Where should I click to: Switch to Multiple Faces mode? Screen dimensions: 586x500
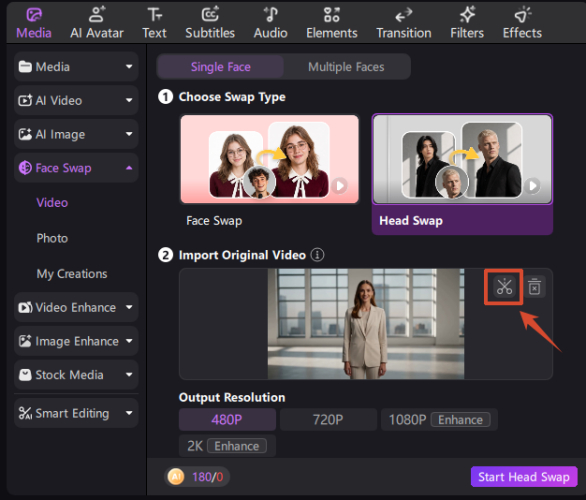coord(346,67)
